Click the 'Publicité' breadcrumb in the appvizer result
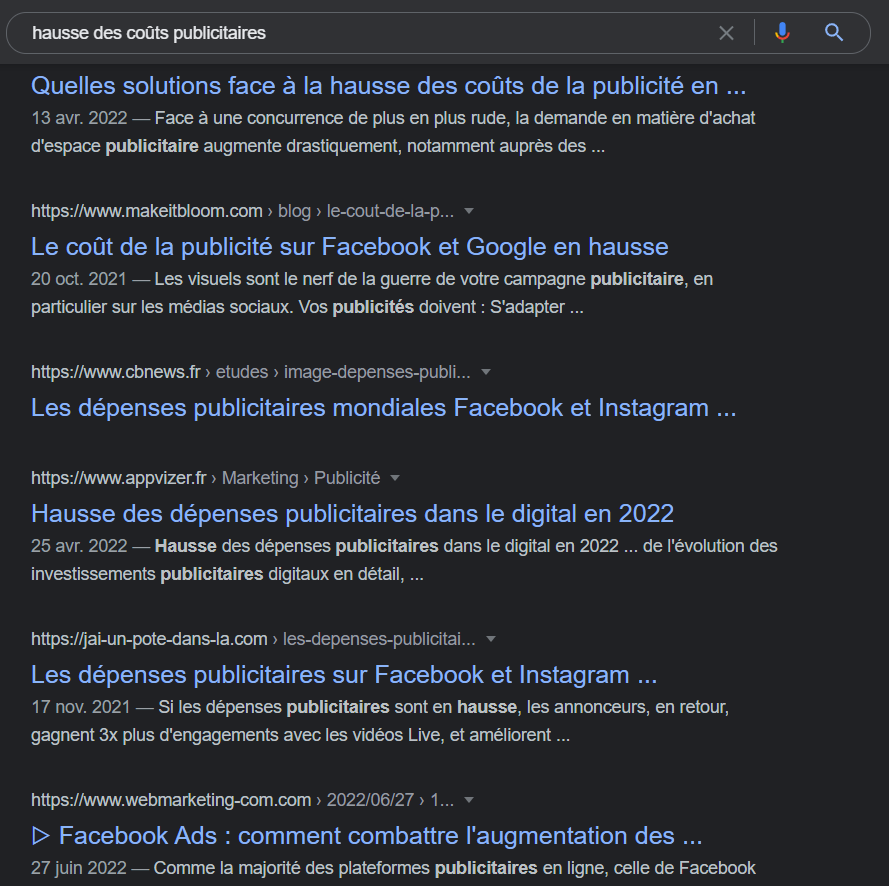Screen dimensions: 889x886 click(347, 478)
